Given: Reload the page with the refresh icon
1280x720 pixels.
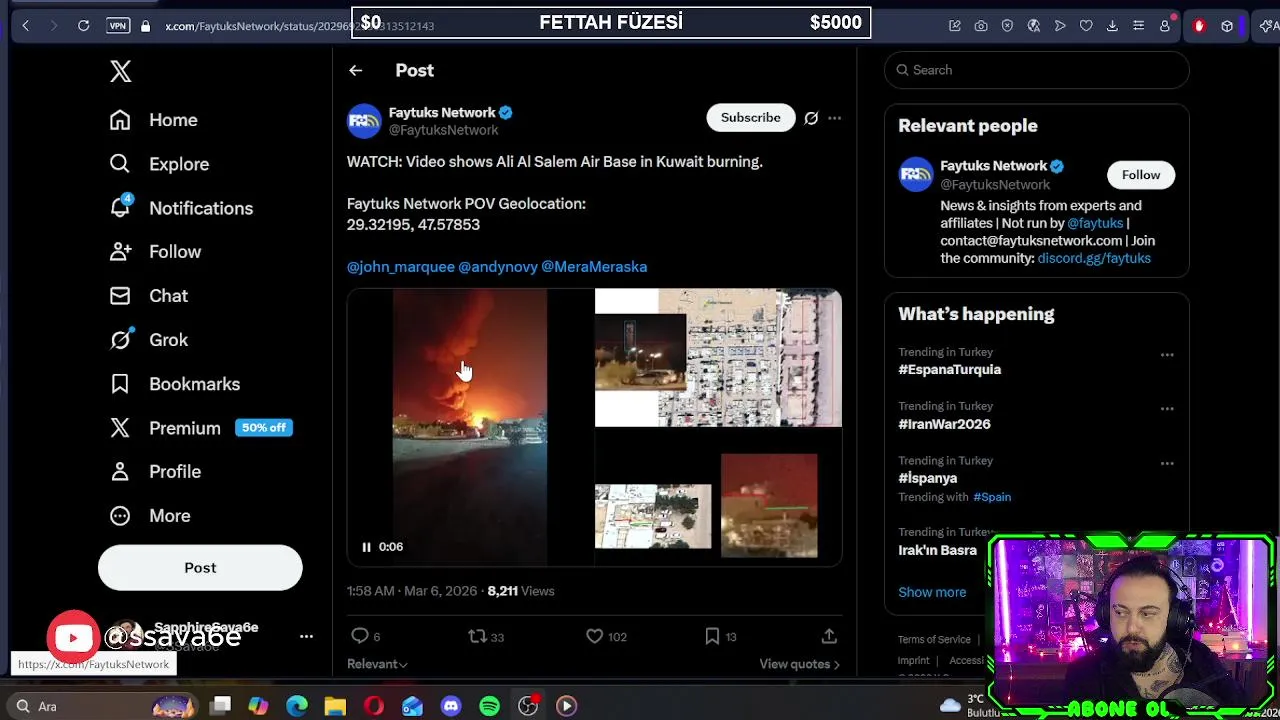Looking at the screenshot, I should pyautogui.click(x=84, y=26).
